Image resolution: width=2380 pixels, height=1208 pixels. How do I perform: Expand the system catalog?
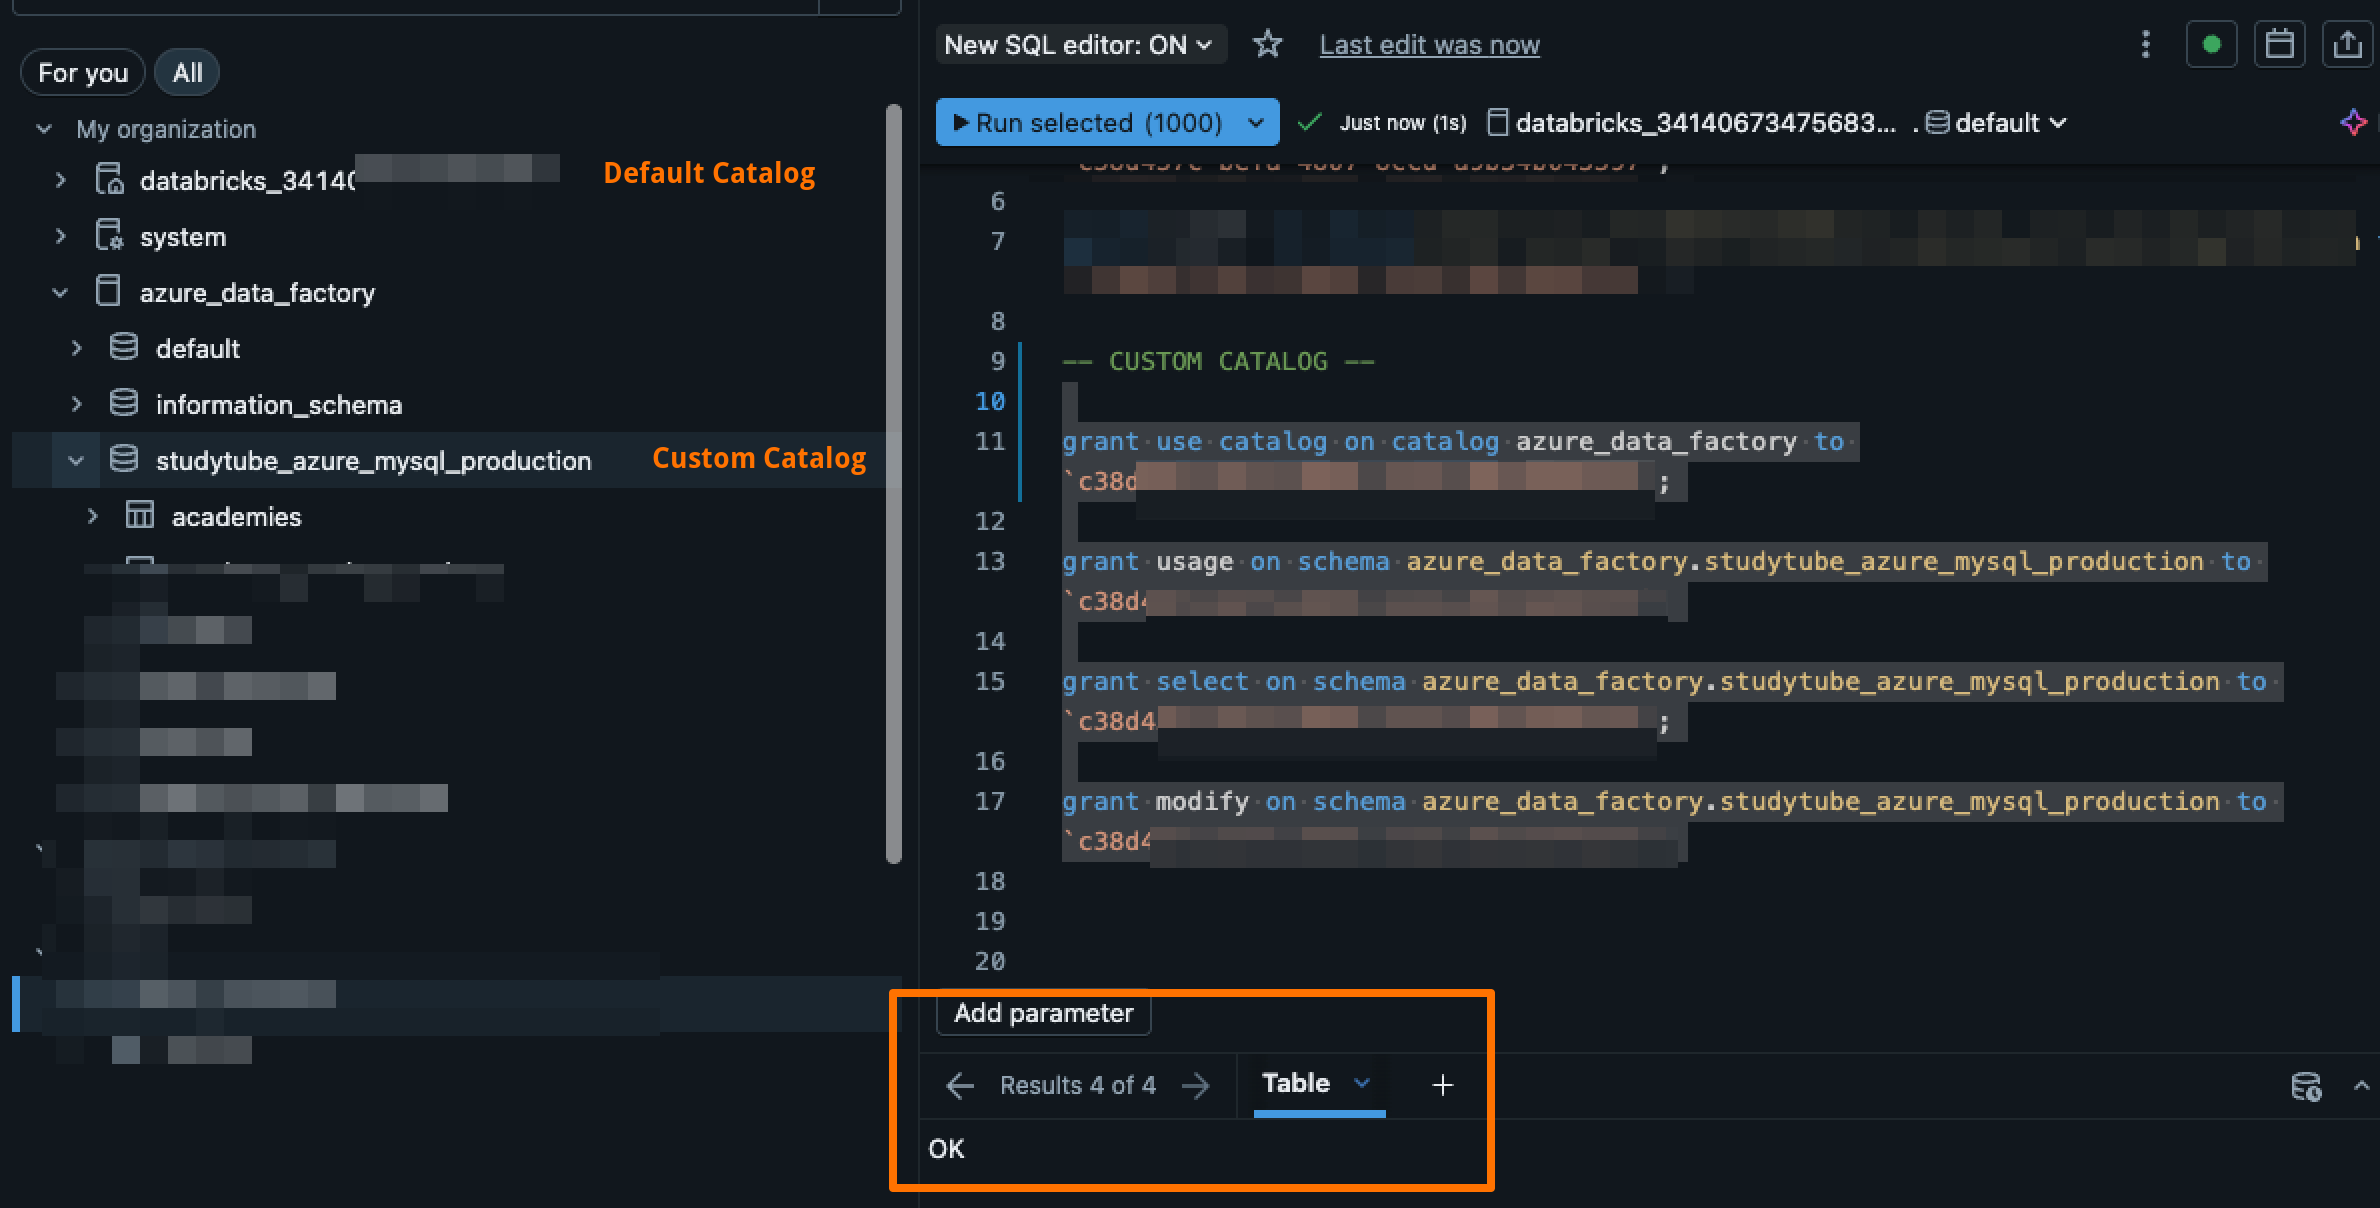(60, 237)
